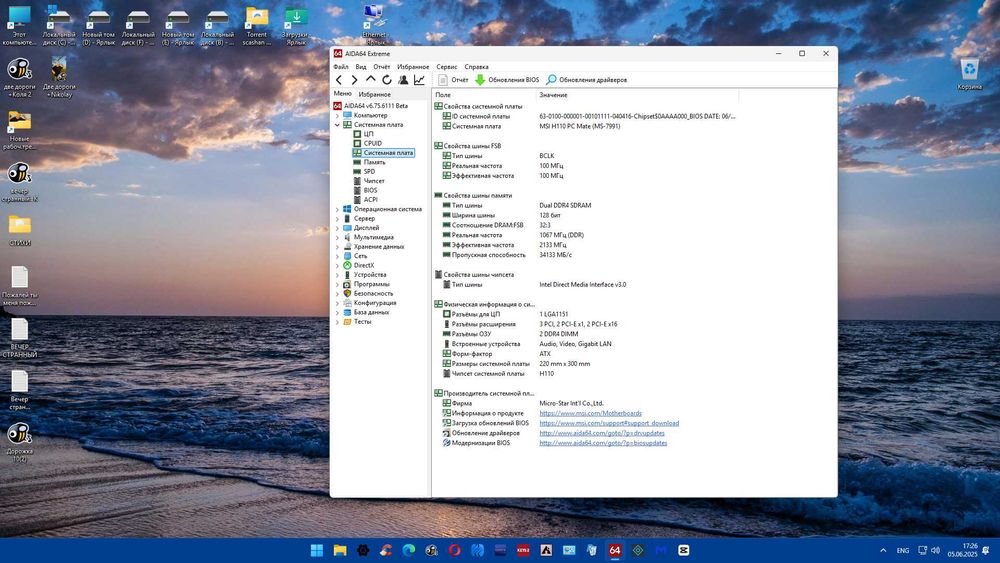Expand the Мультимедиа tree node
The width and height of the screenshot is (1000, 563).
[x=337, y=237]
